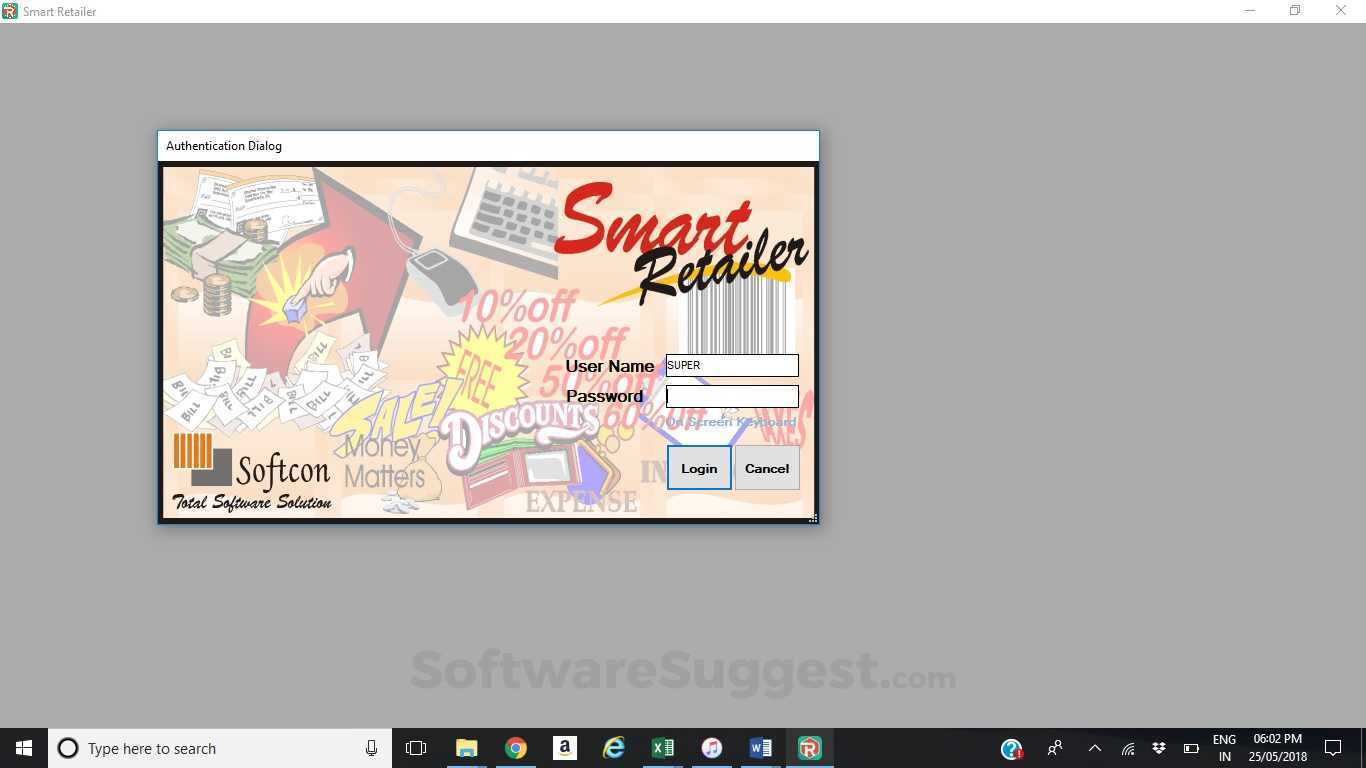Viewport: 1366px width, 768px height.
Task: Click inside the Password field
Action: click(x=731, y=396)
